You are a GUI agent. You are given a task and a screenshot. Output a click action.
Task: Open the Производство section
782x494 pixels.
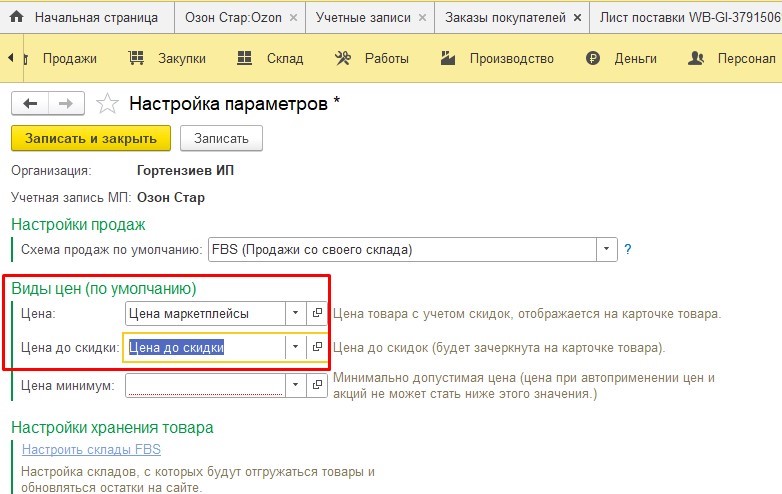(512, 58)
